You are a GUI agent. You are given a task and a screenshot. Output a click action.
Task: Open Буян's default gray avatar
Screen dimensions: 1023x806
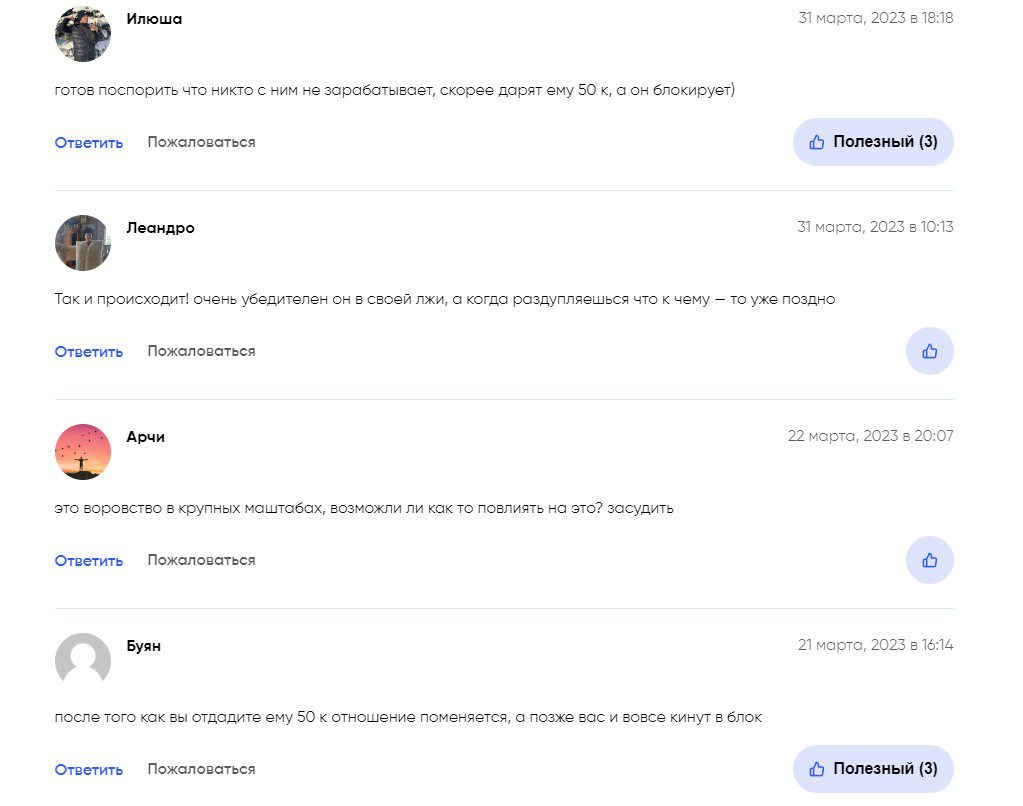(x=83, y=660)
